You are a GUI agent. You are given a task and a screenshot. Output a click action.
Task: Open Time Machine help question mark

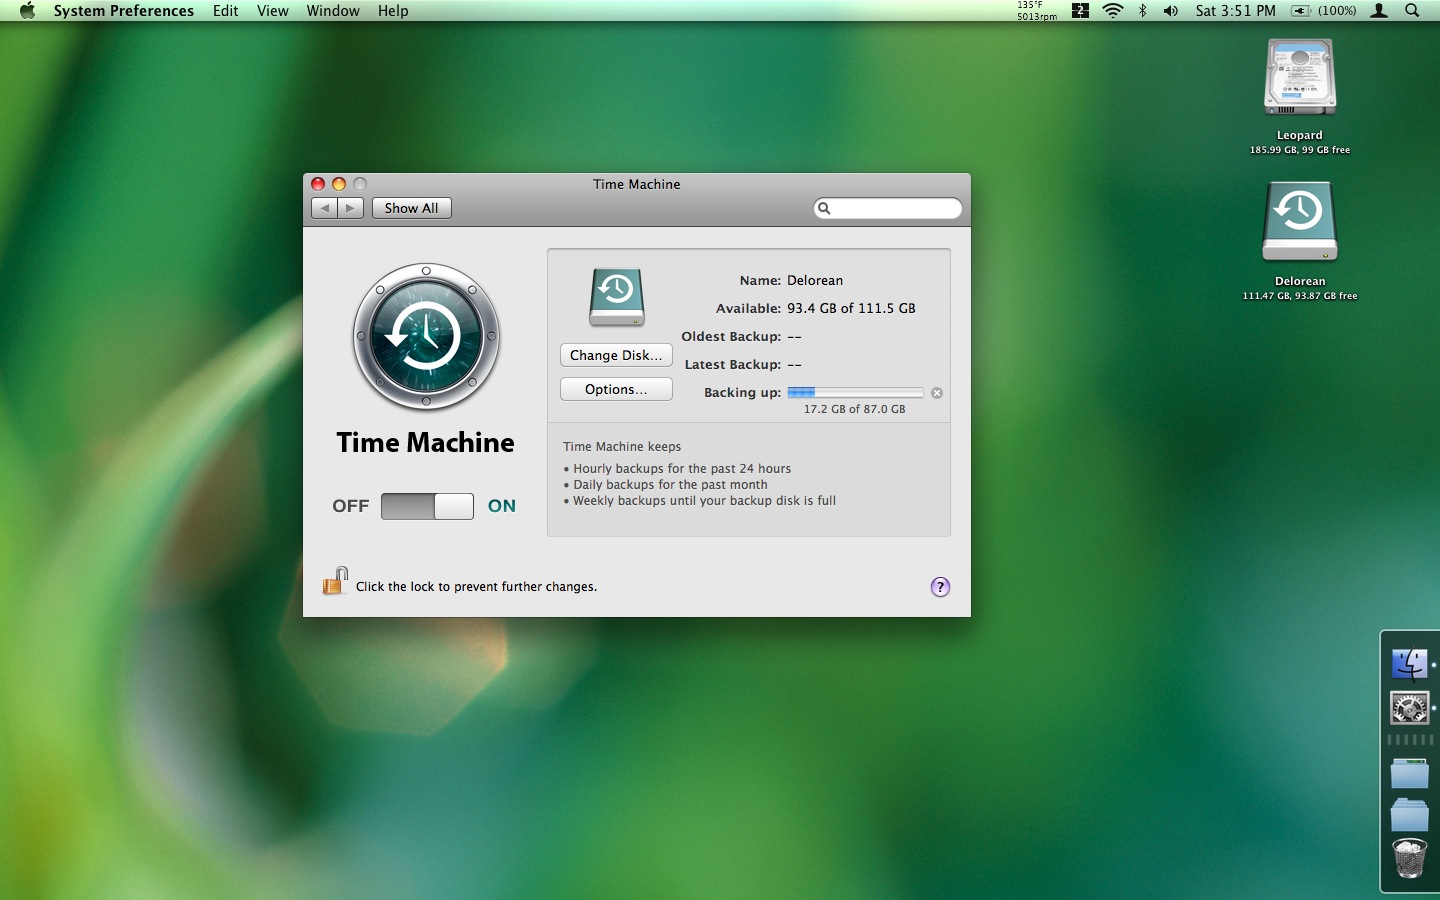coord(940,587)
